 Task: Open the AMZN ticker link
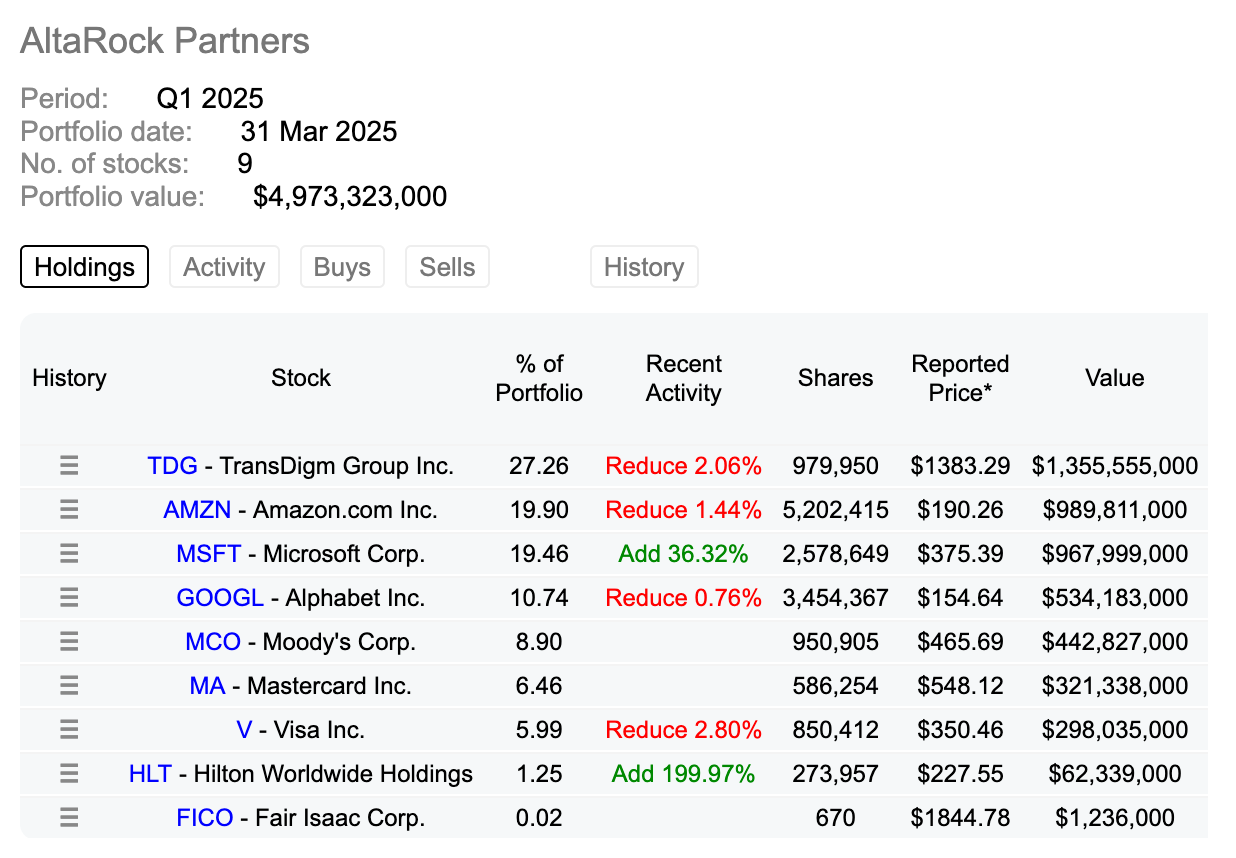coord(197,510)
